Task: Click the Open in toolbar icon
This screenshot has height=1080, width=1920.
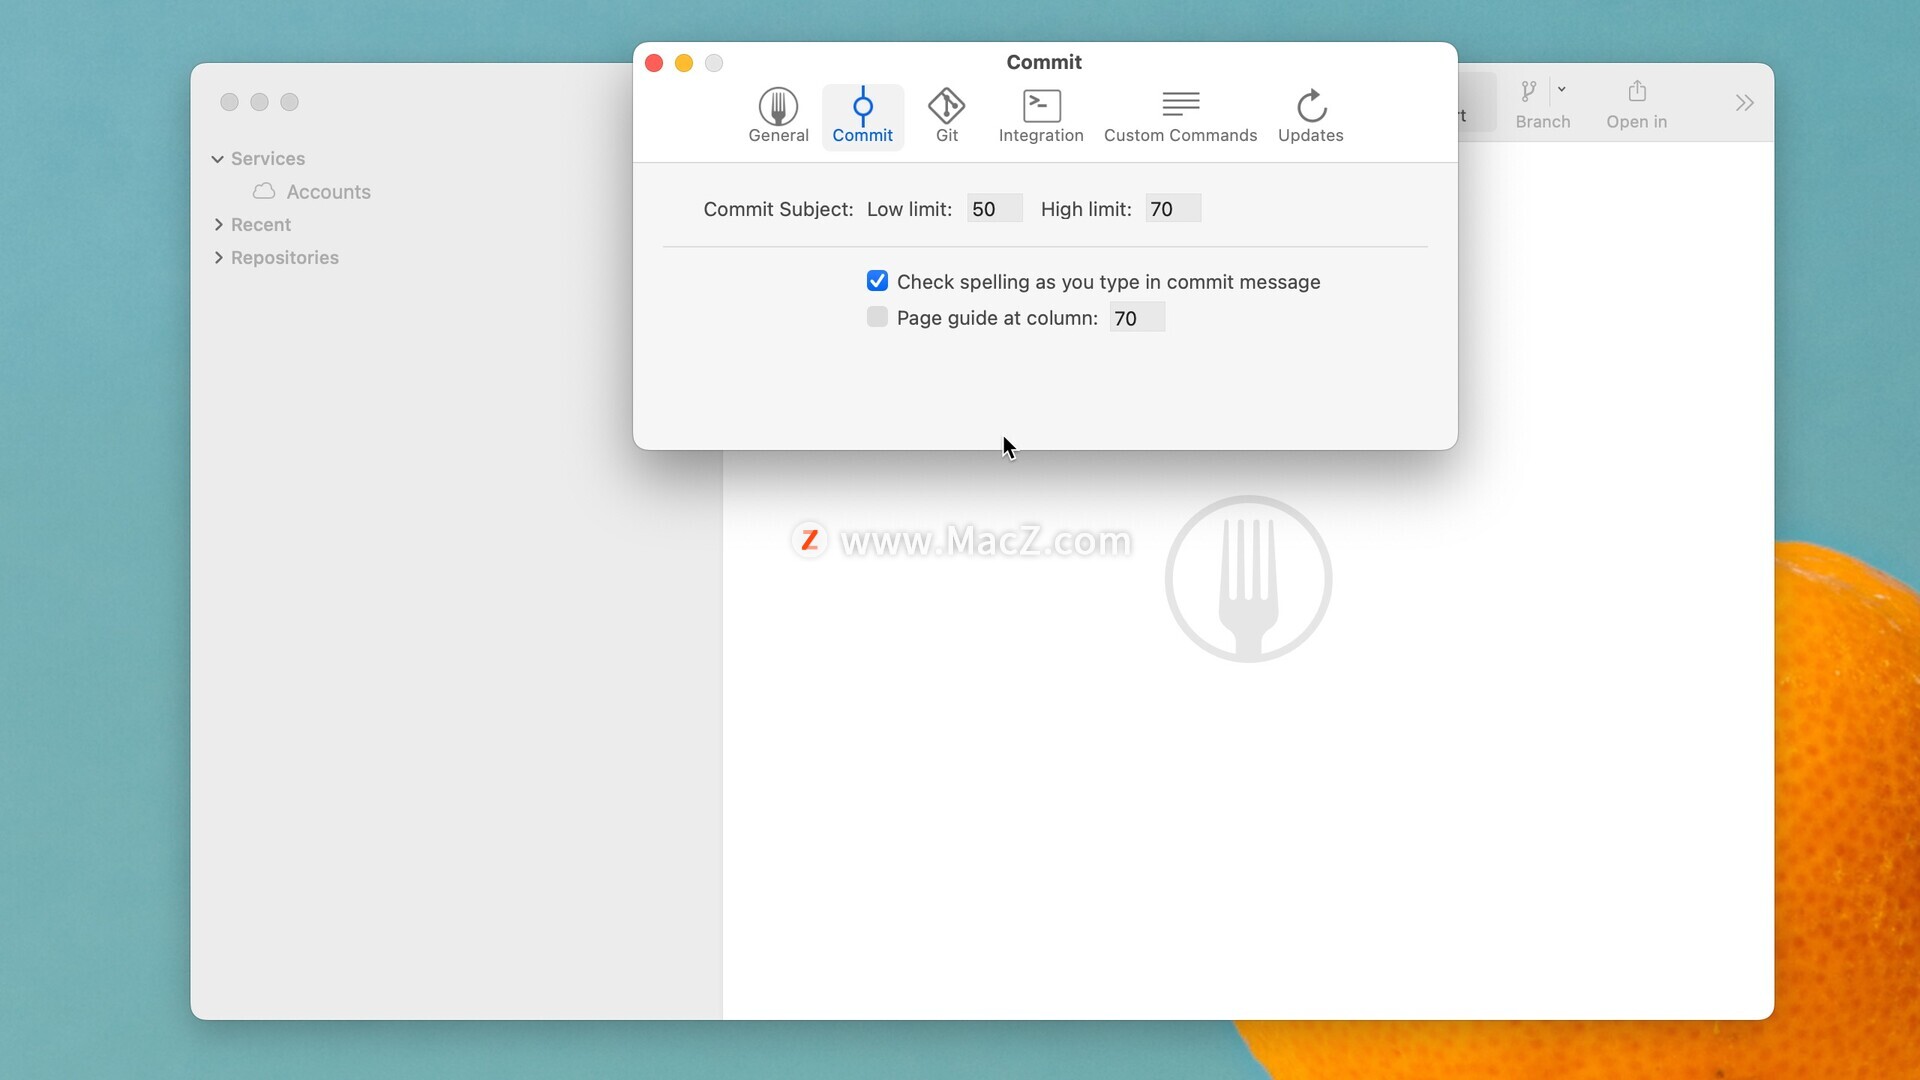Action: click(x=1637, y=92)
